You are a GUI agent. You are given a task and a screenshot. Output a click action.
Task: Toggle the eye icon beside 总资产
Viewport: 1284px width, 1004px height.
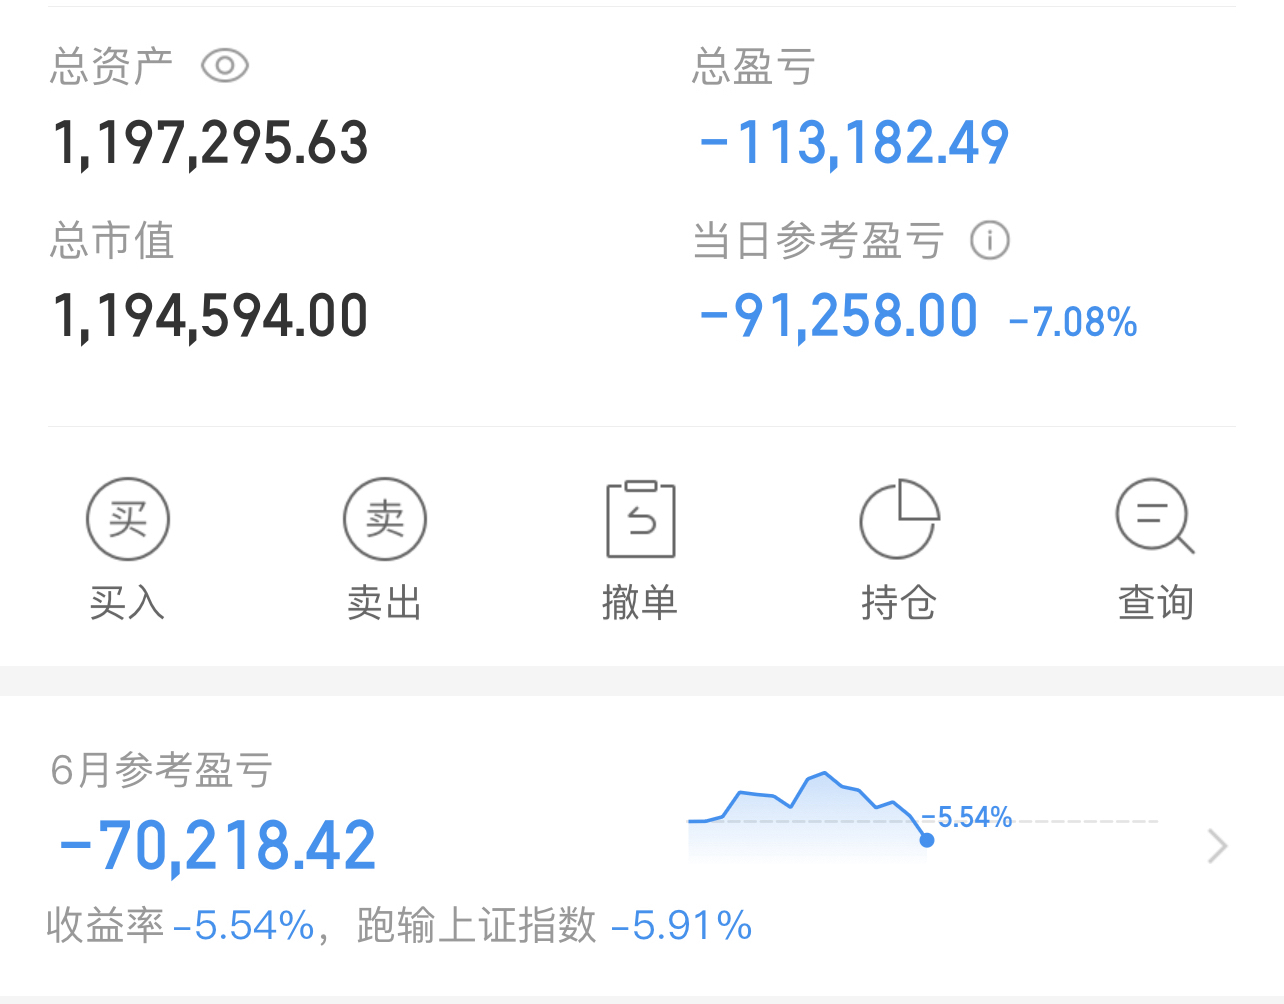point(225,66)
